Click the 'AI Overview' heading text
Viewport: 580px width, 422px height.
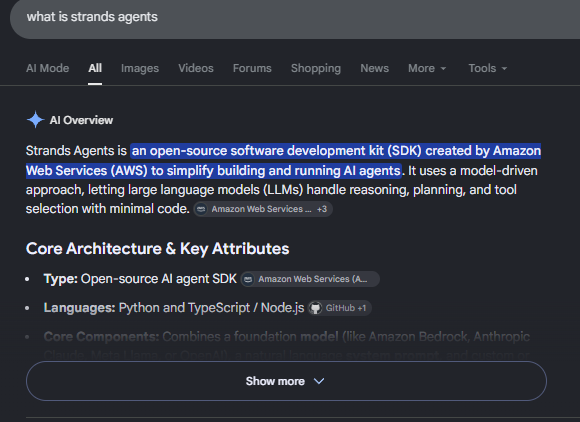click(x=81, y=120)
